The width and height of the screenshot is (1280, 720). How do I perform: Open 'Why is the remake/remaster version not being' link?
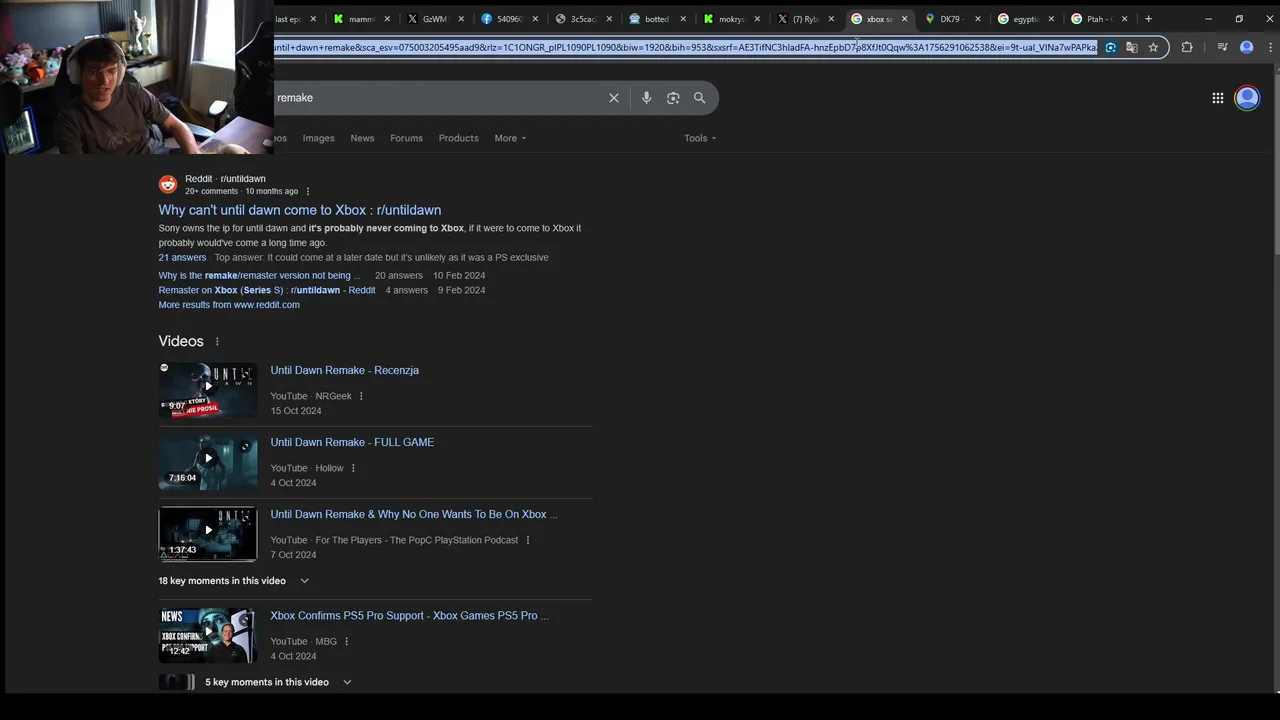259,276
